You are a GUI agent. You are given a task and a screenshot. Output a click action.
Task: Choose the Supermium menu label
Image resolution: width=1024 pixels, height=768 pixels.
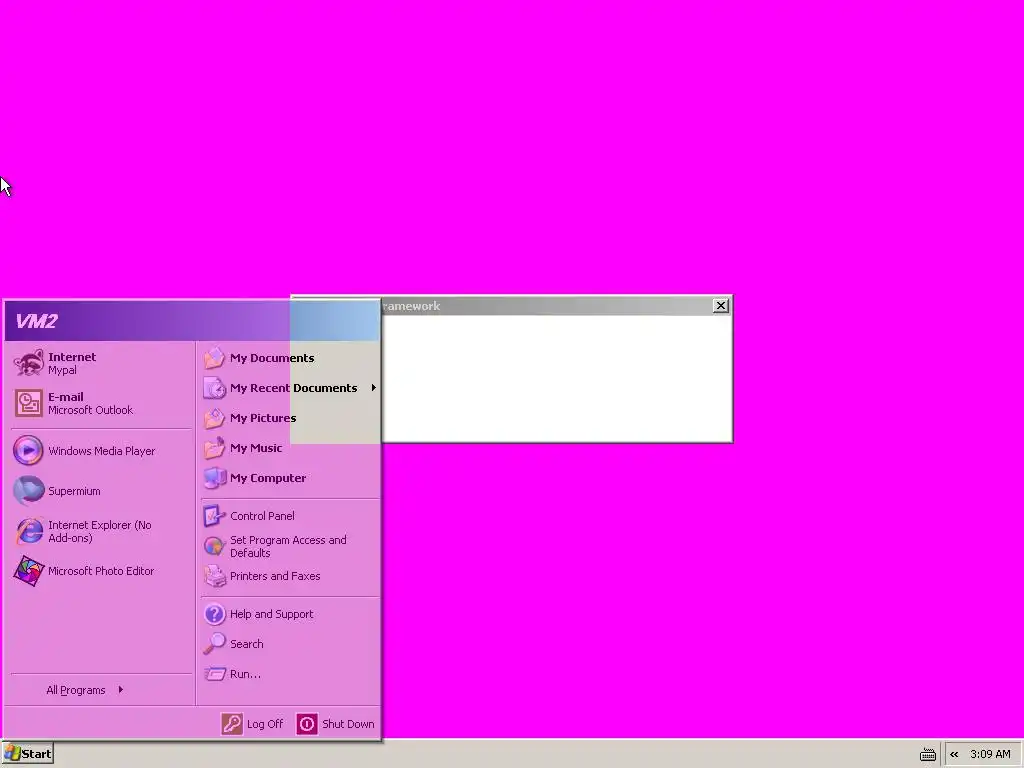coord(74,491)
